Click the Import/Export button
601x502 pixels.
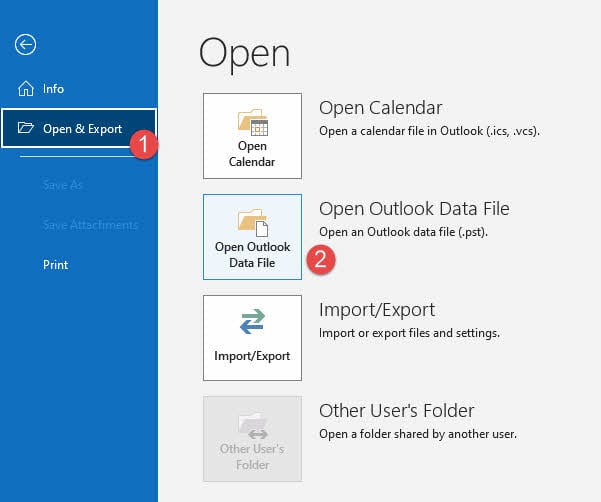[252, 338]
